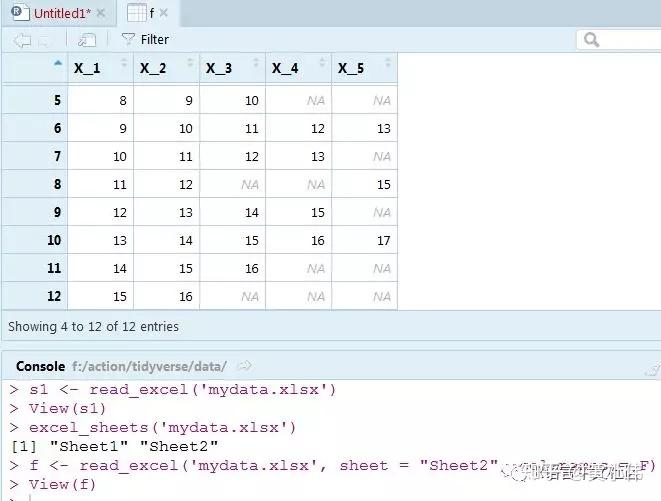Click X_5 value 17 in row 10
Screen dimensions: 661x501
[x=383, y=240]
